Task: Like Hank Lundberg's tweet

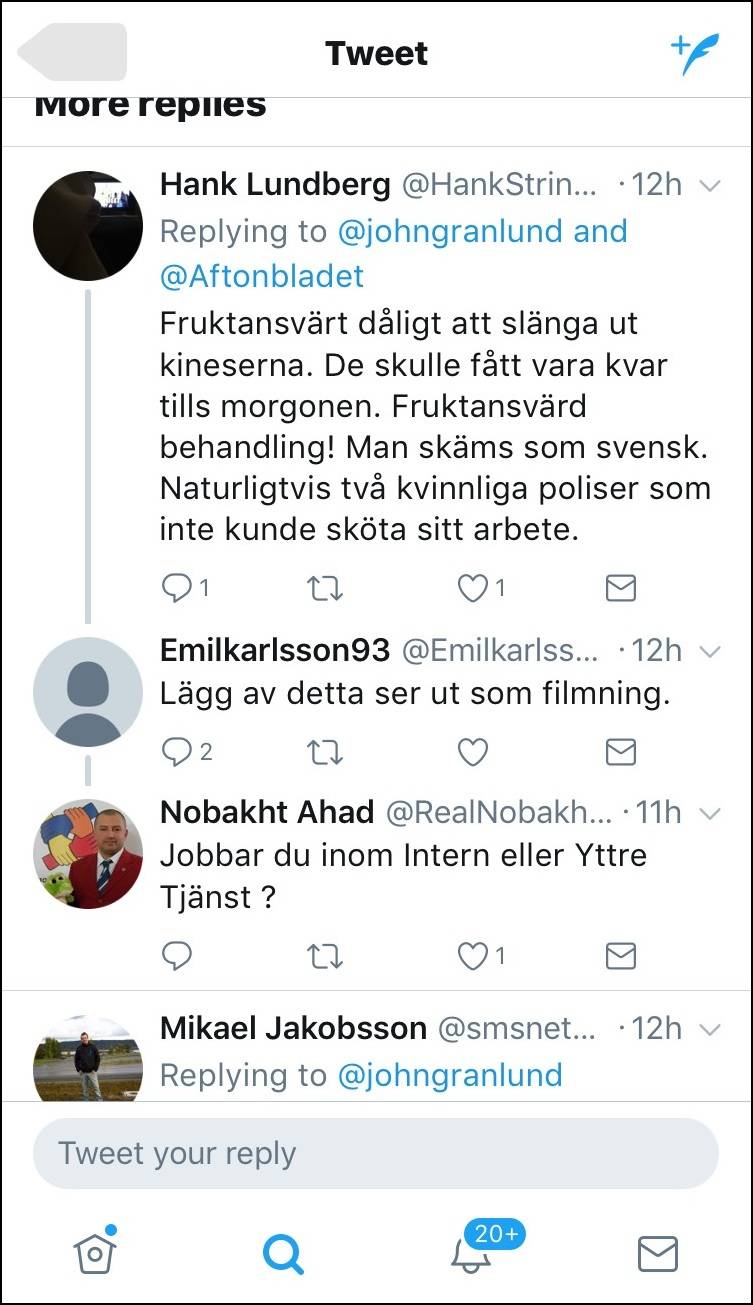Action: 472,589
